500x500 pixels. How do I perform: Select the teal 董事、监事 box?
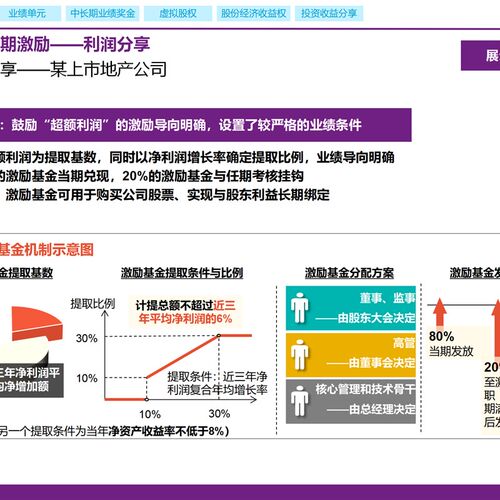coord(351,308)
